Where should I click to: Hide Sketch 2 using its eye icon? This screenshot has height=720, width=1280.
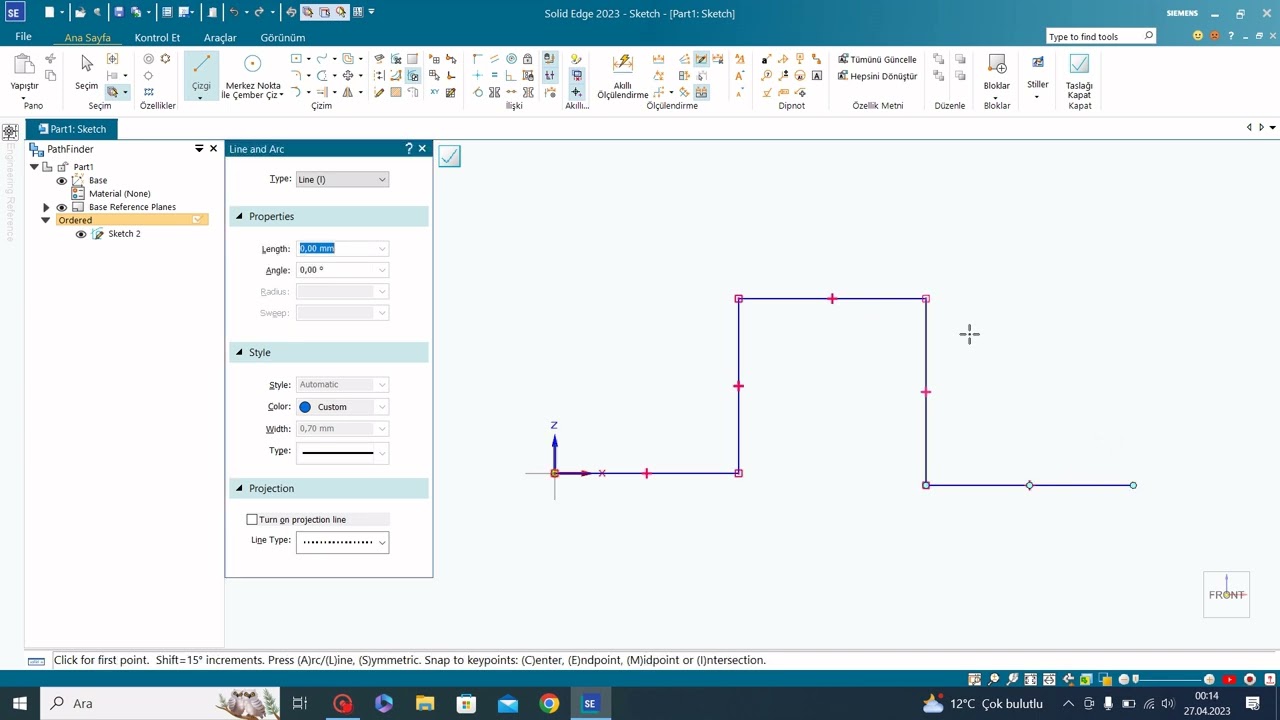[x=81, y=234]
